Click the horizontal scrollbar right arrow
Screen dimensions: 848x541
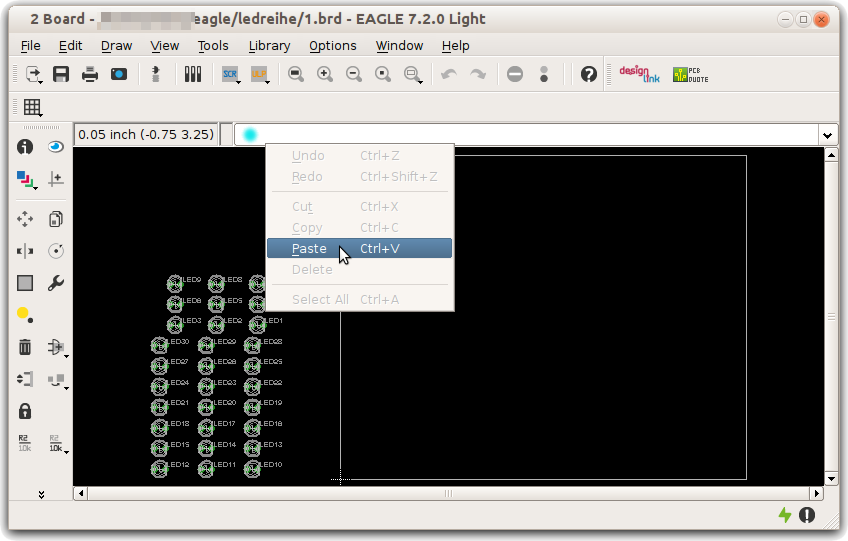pos(816,493)
